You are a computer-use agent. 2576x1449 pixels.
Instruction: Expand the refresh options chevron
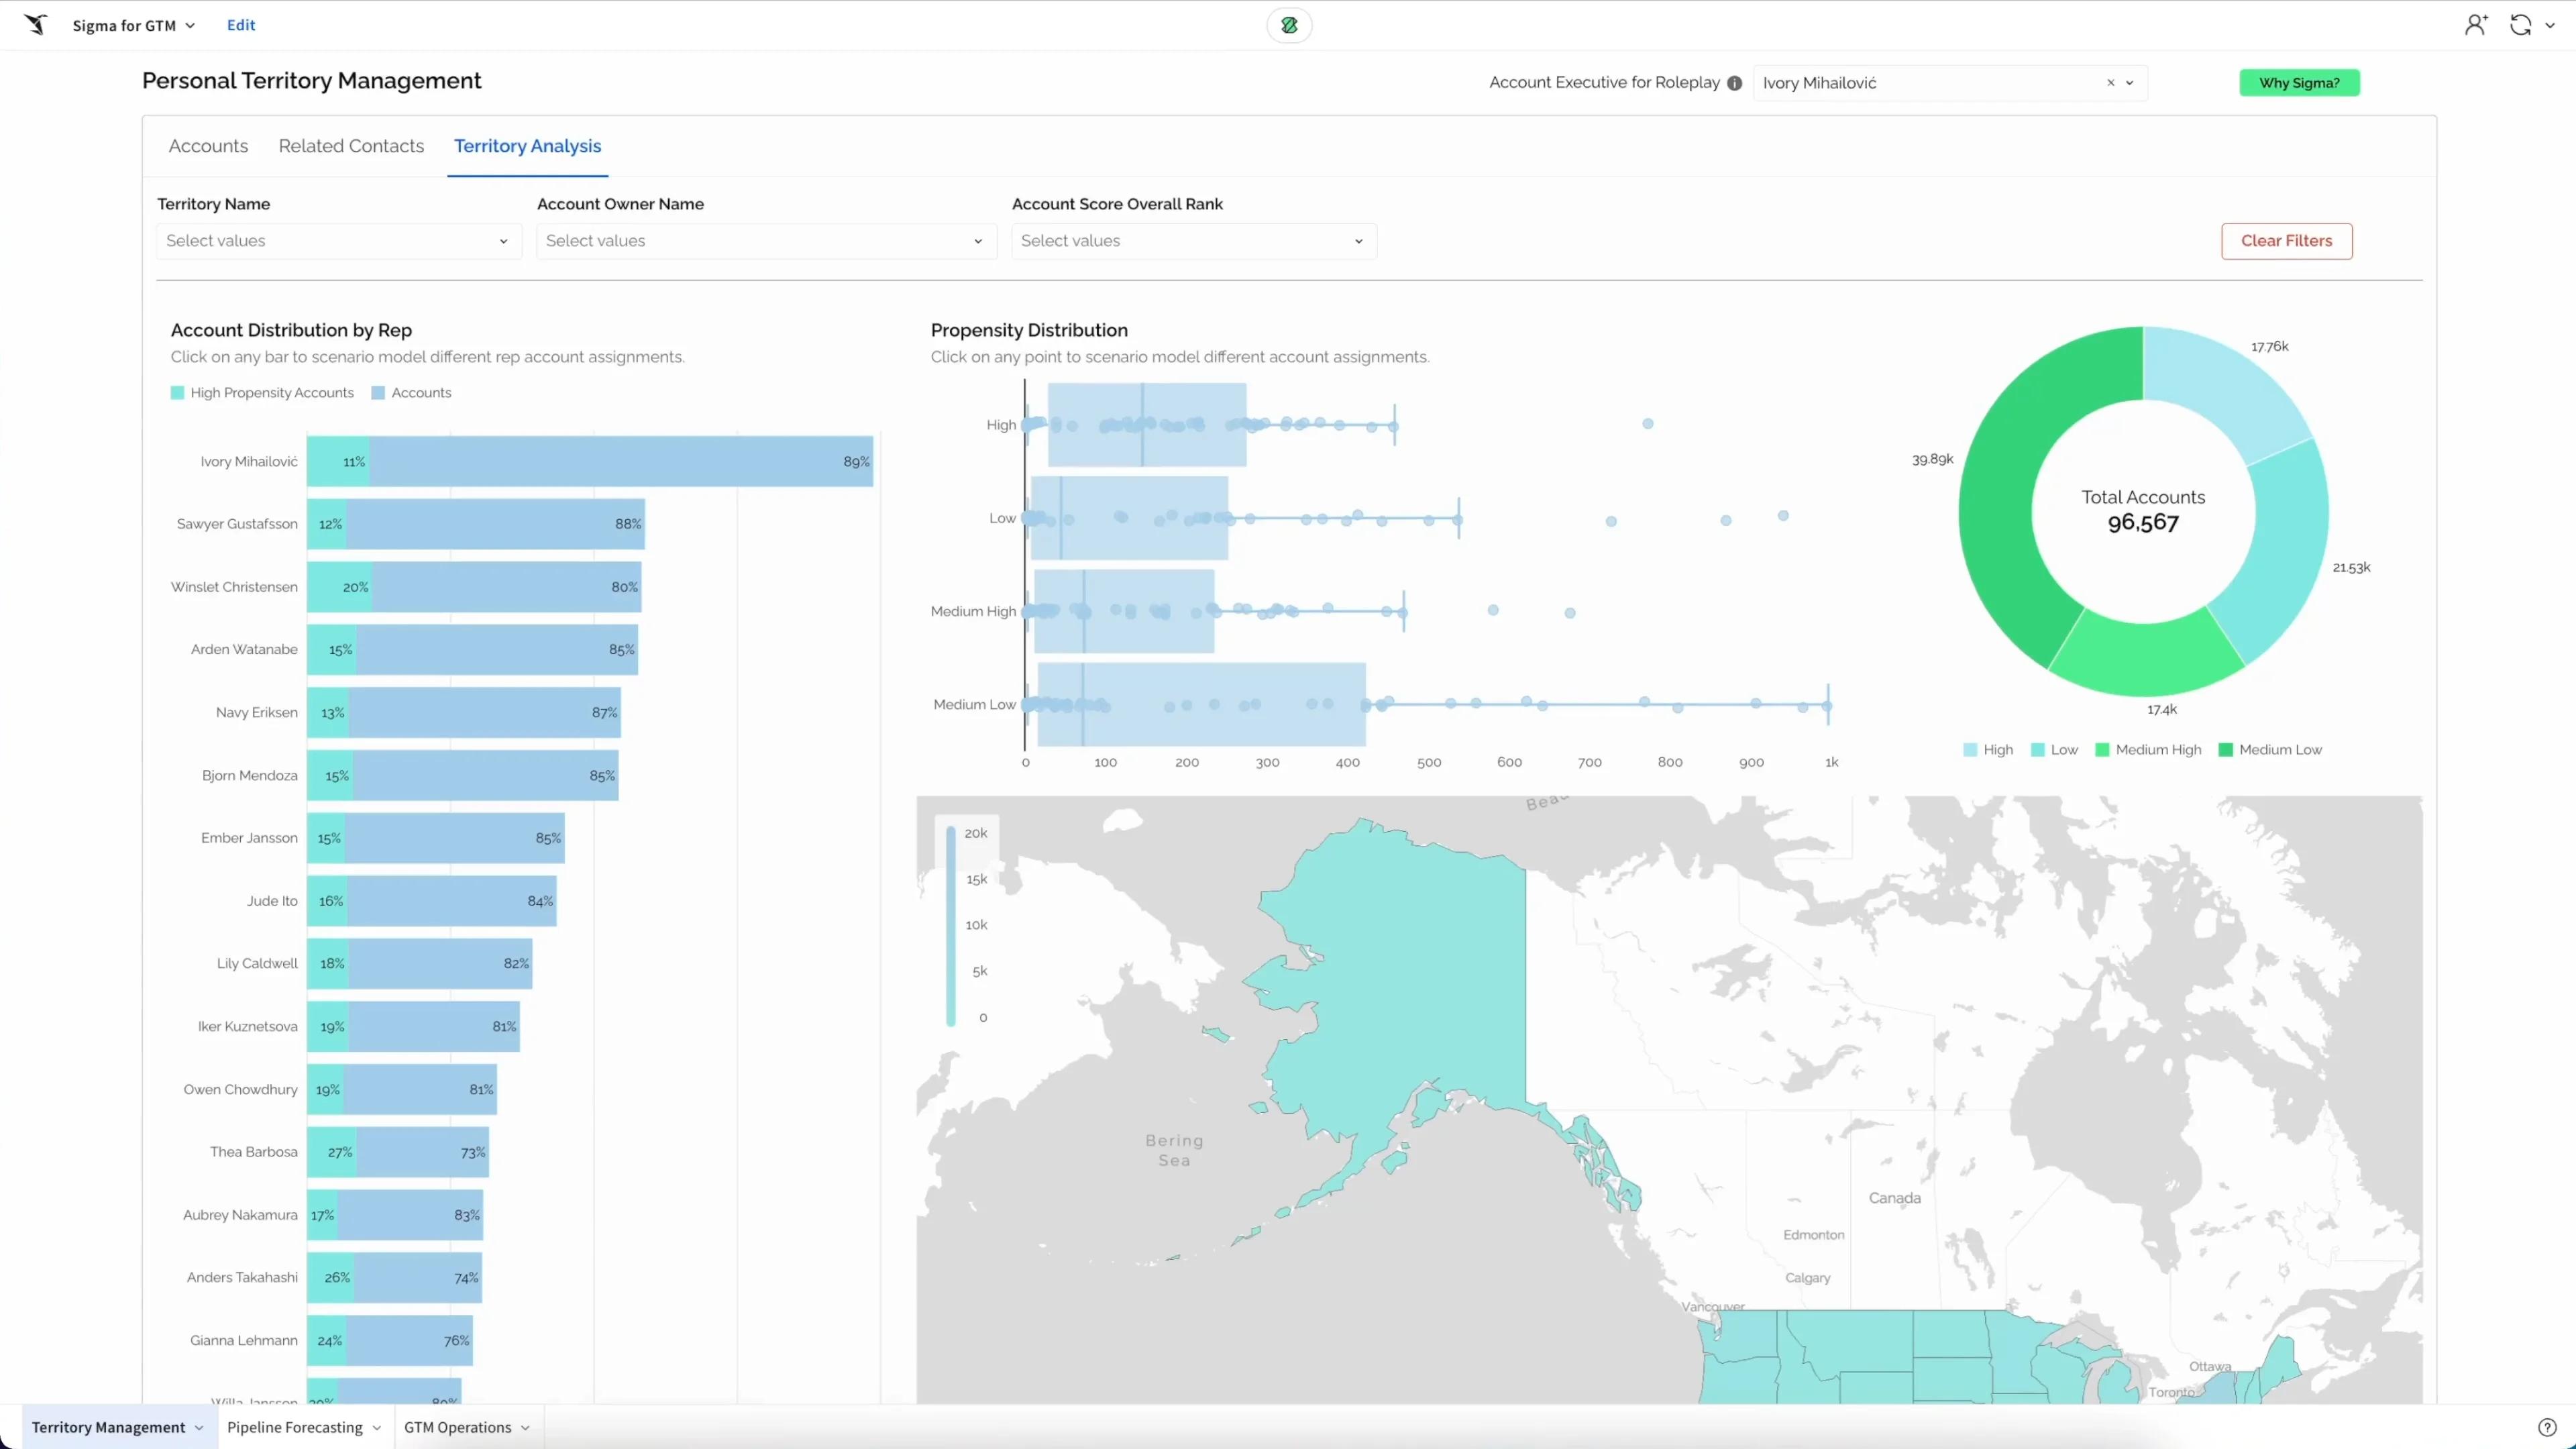pos(2550,26)
